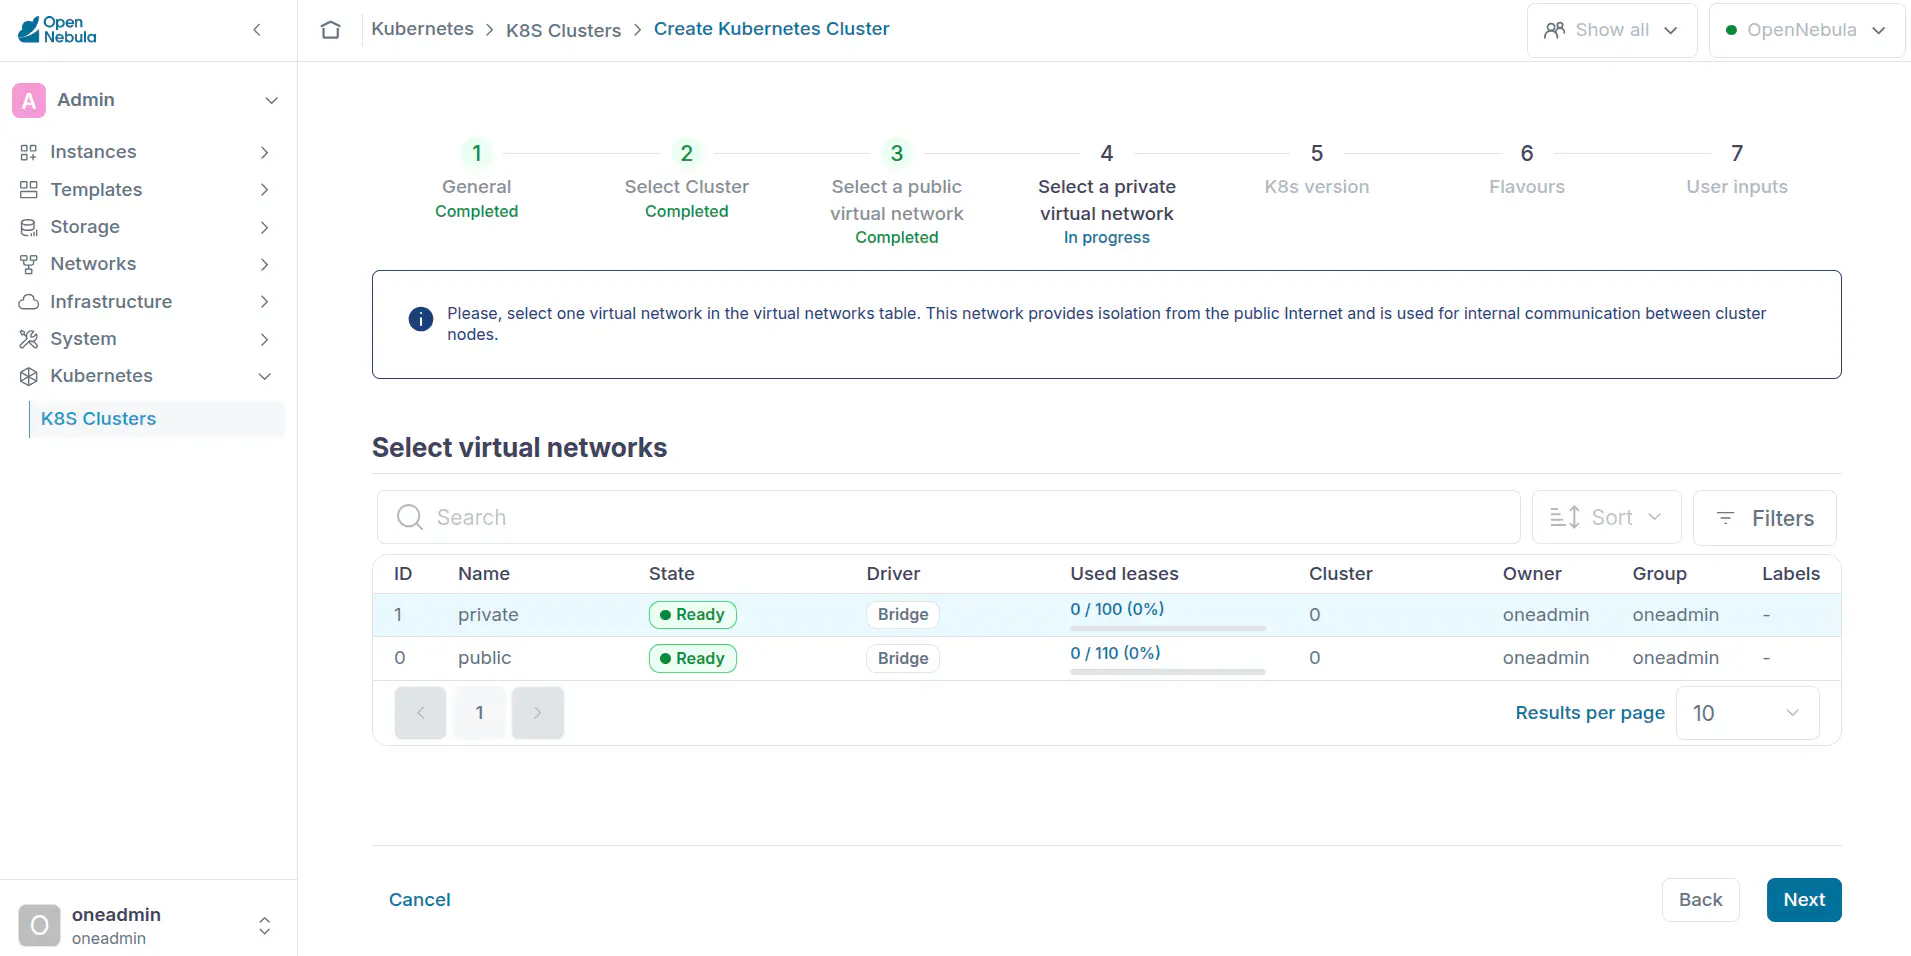Open the results per page dropdown
Screen dimensions: 1911x956
(x=1747, y=713)
